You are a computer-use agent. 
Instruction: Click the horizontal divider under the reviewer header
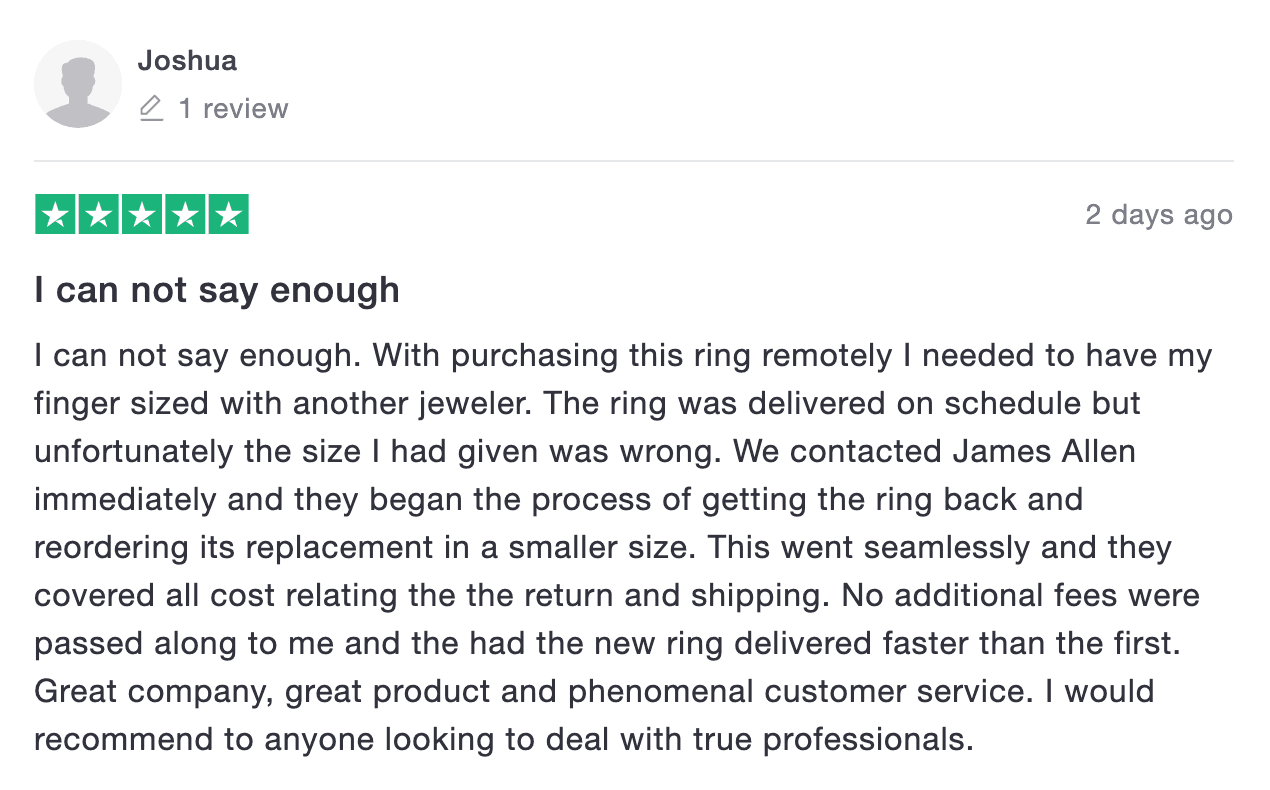pos(633,161)
